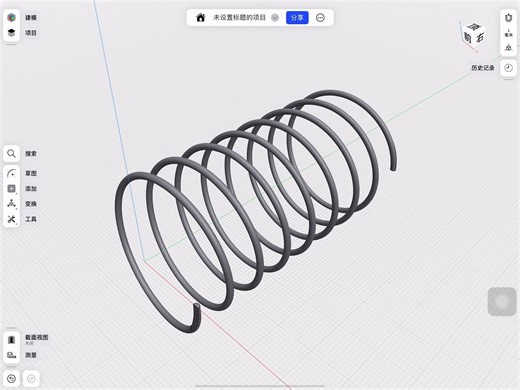The width and height of the screenshot is (520, 390).
Task: Click the 搜索 text label
Action: click(x=31, y=153)
